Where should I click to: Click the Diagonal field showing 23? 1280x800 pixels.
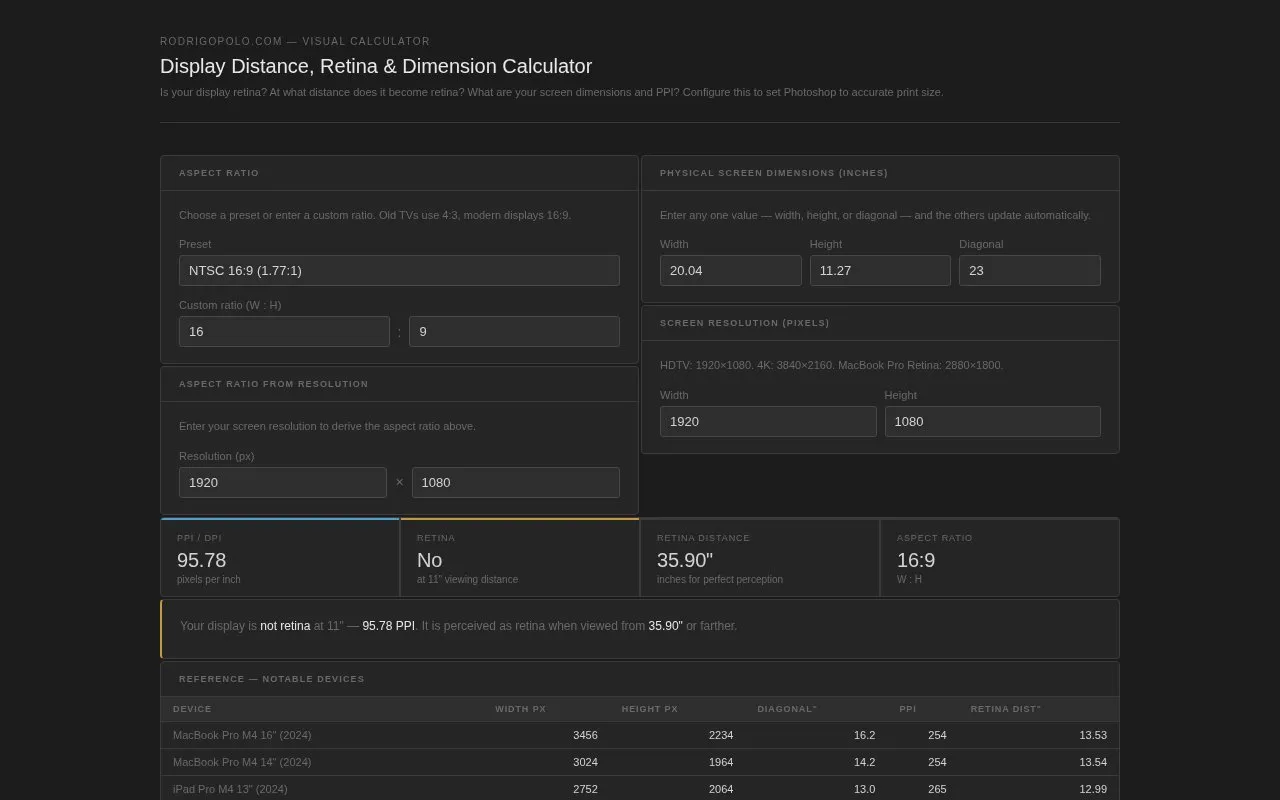tap(1030, 270)
